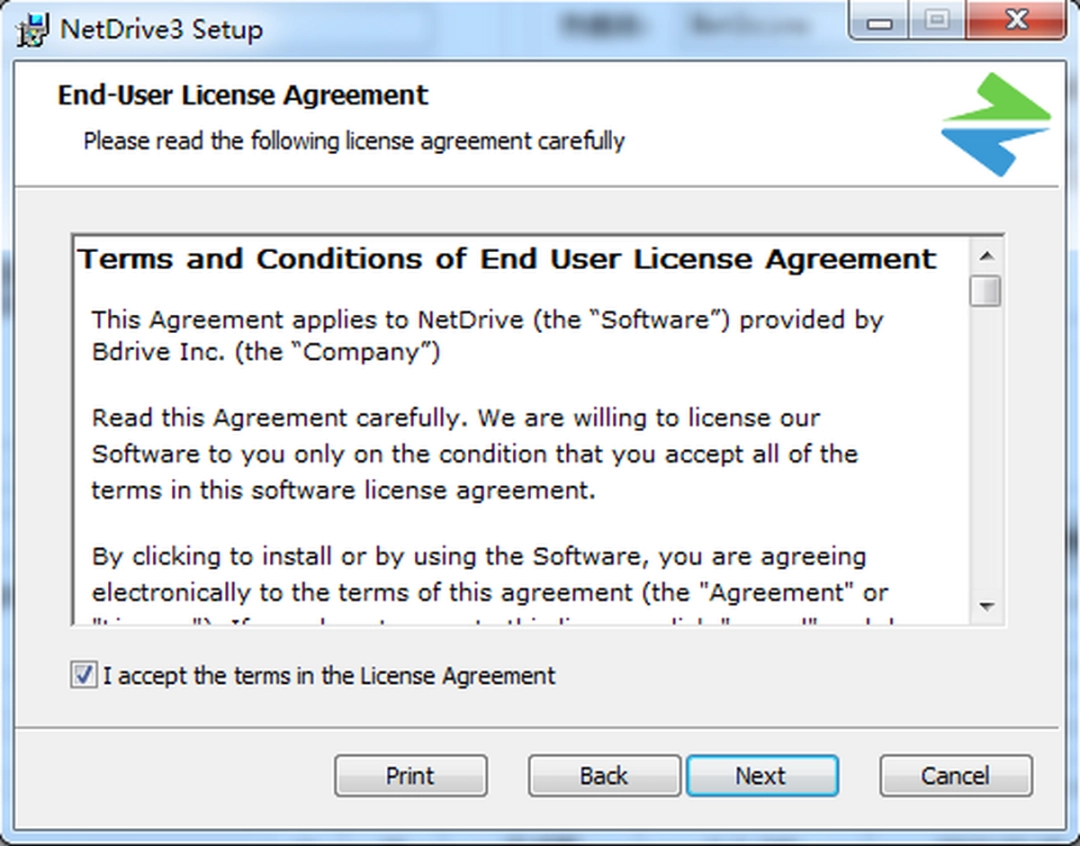Click the 'Terms and Conditions' heading in license text
The height and width of the screenshot is (846, 1080).
pos(508,258)
